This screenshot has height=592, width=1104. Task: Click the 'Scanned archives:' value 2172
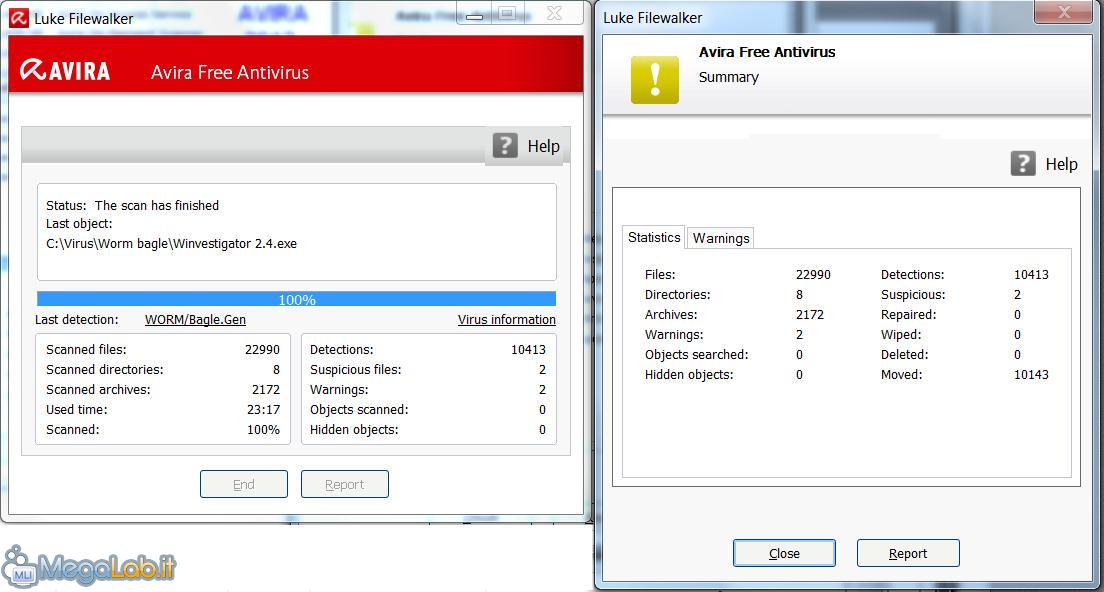265,390
